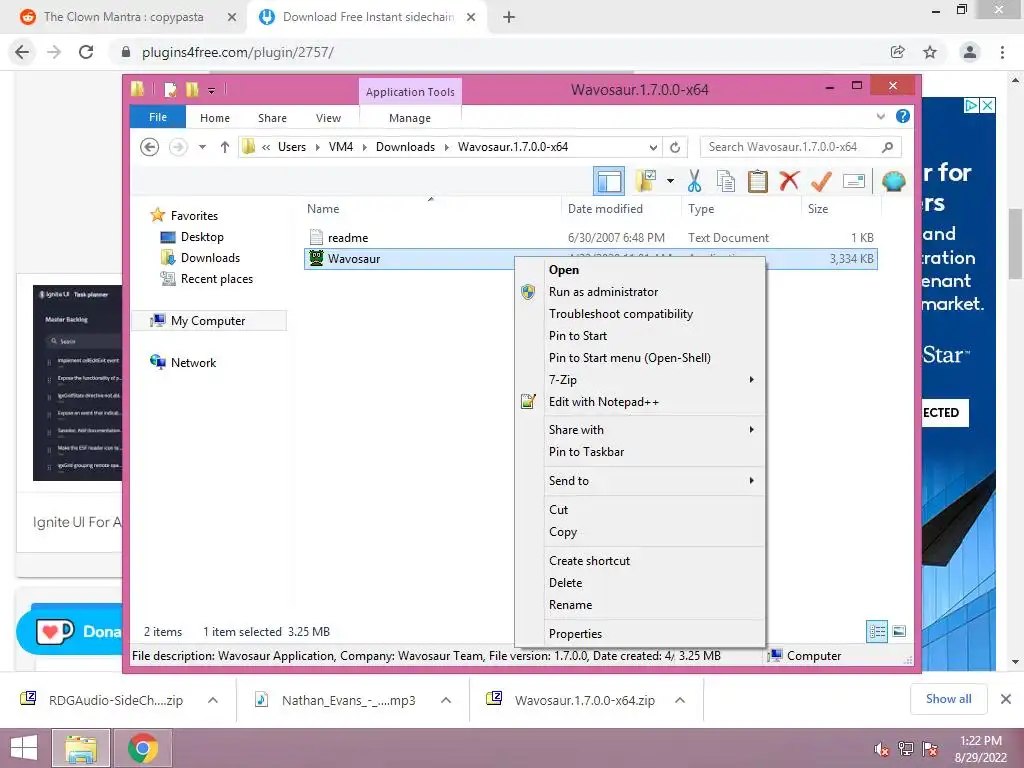
Task: Click the VM4 breadcrumb in address bar
Action: pyautogui.click(x=340, y=147)
